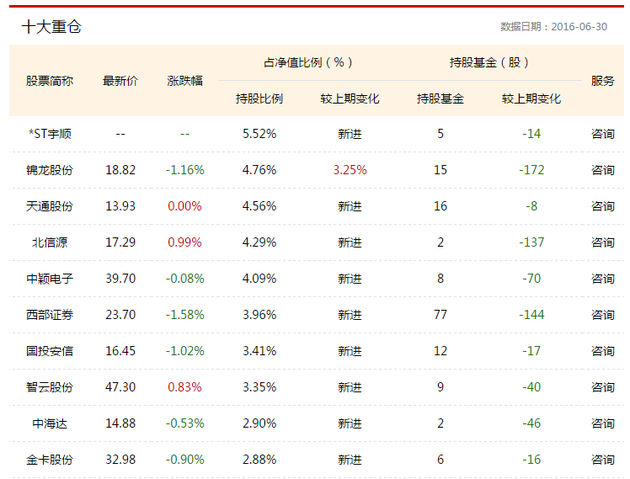The width and height of the screenshot is (630, 479).
Task: Click the -172 fund change value
Action: click(x=532, y=170)
